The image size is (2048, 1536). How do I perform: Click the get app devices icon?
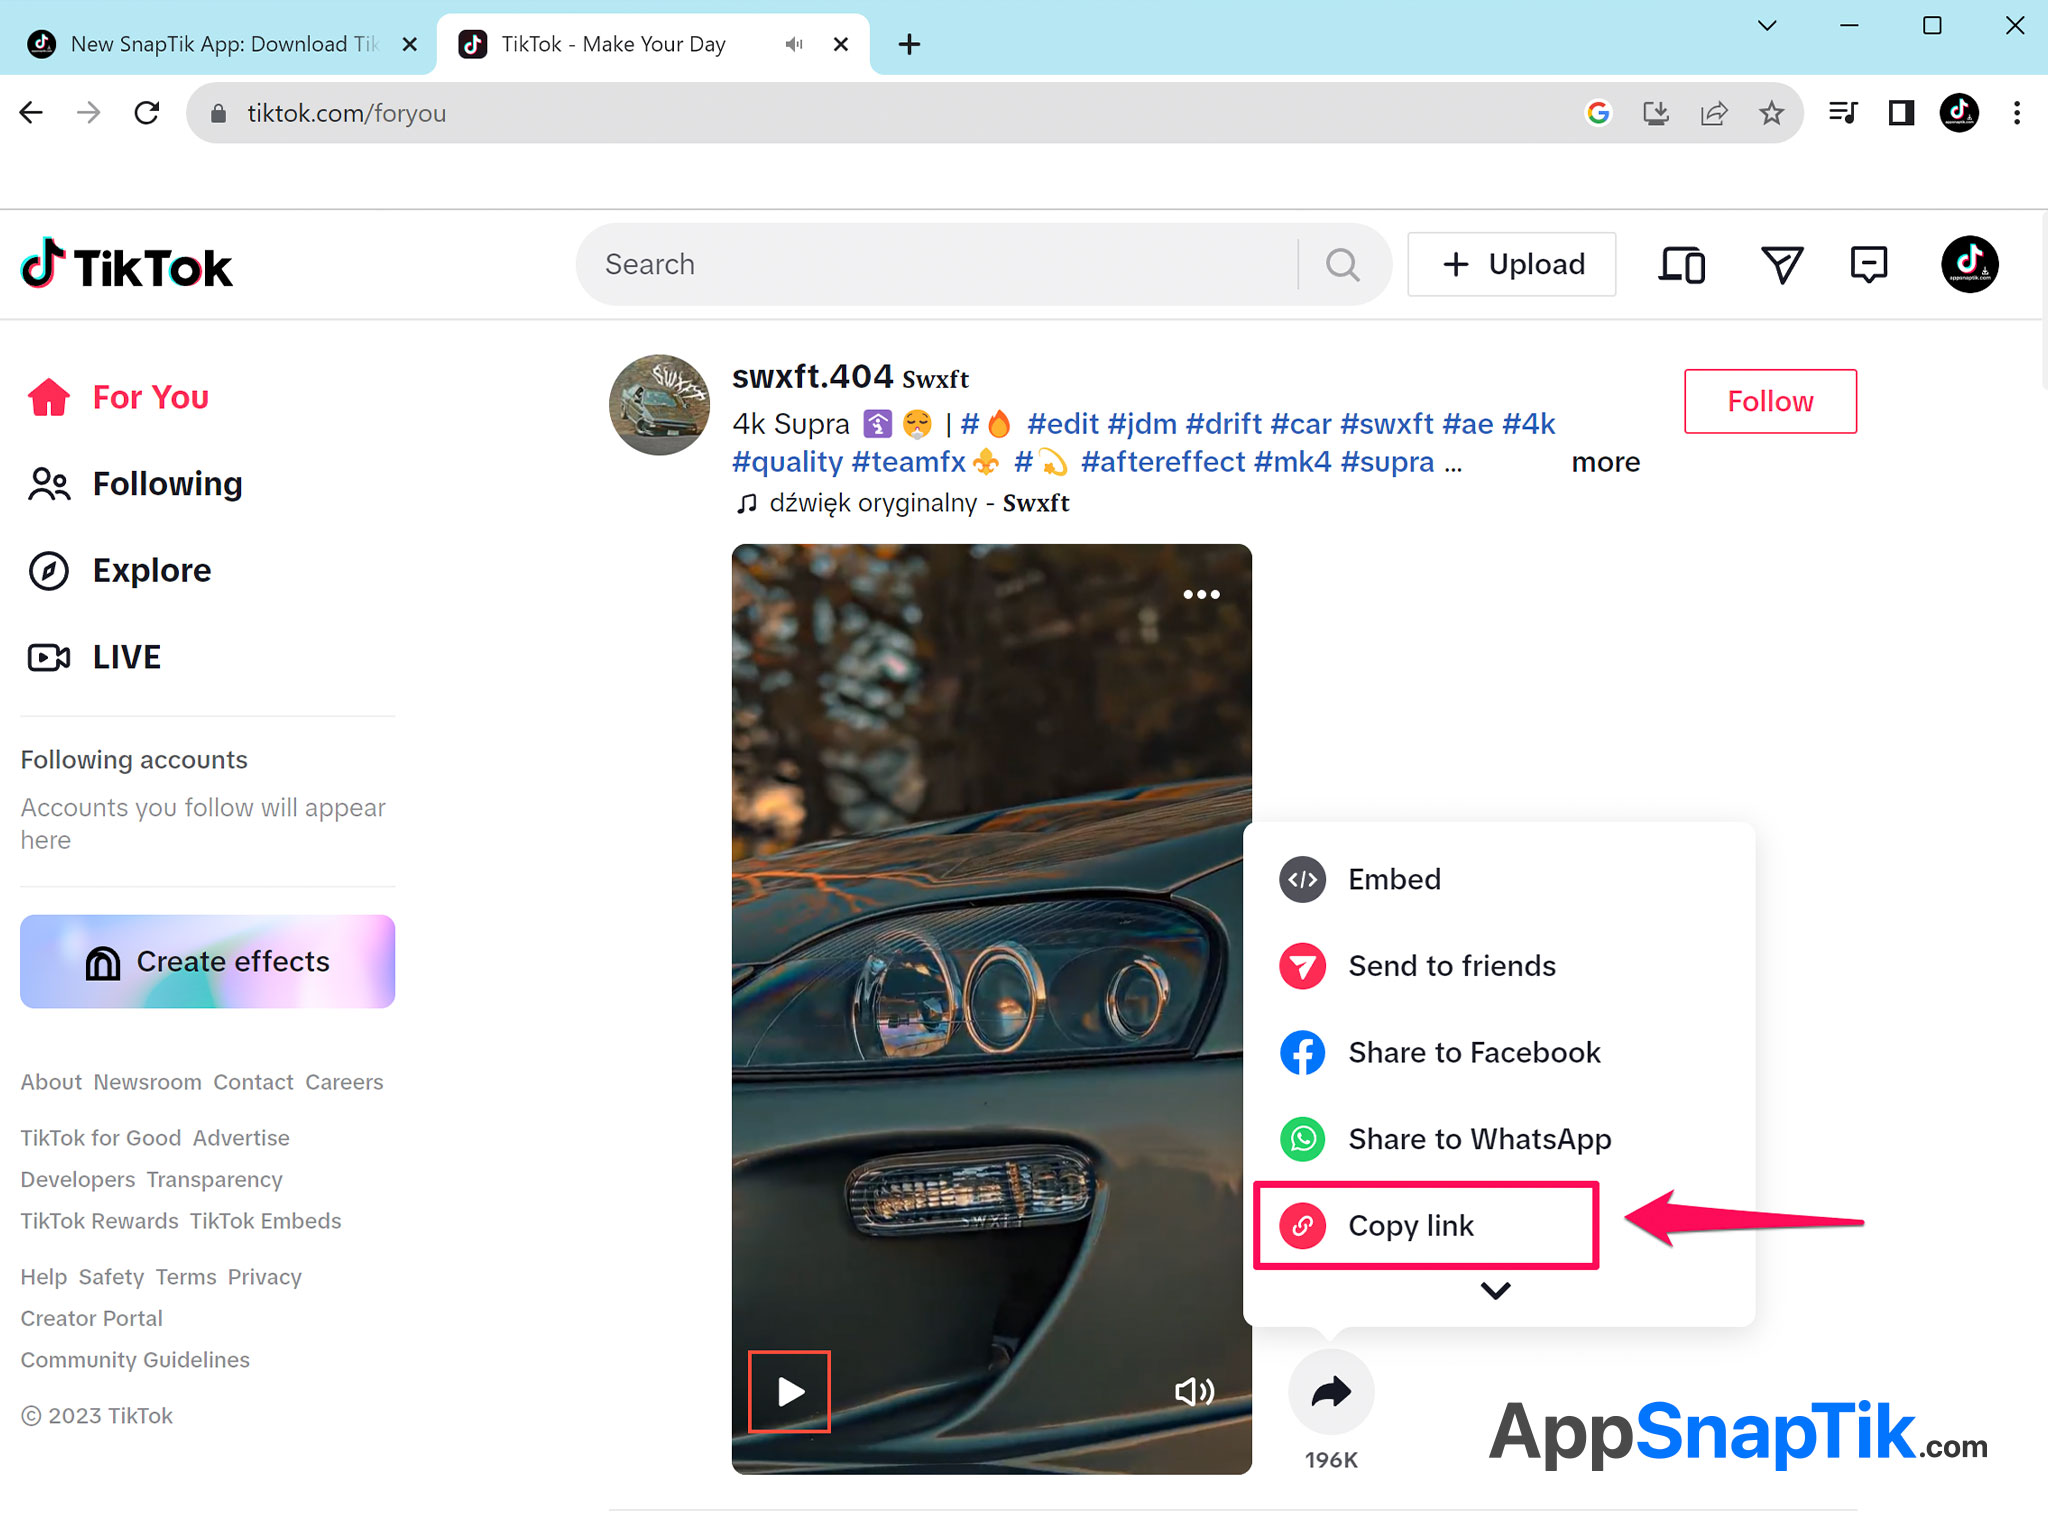[x=1682, y=265]
